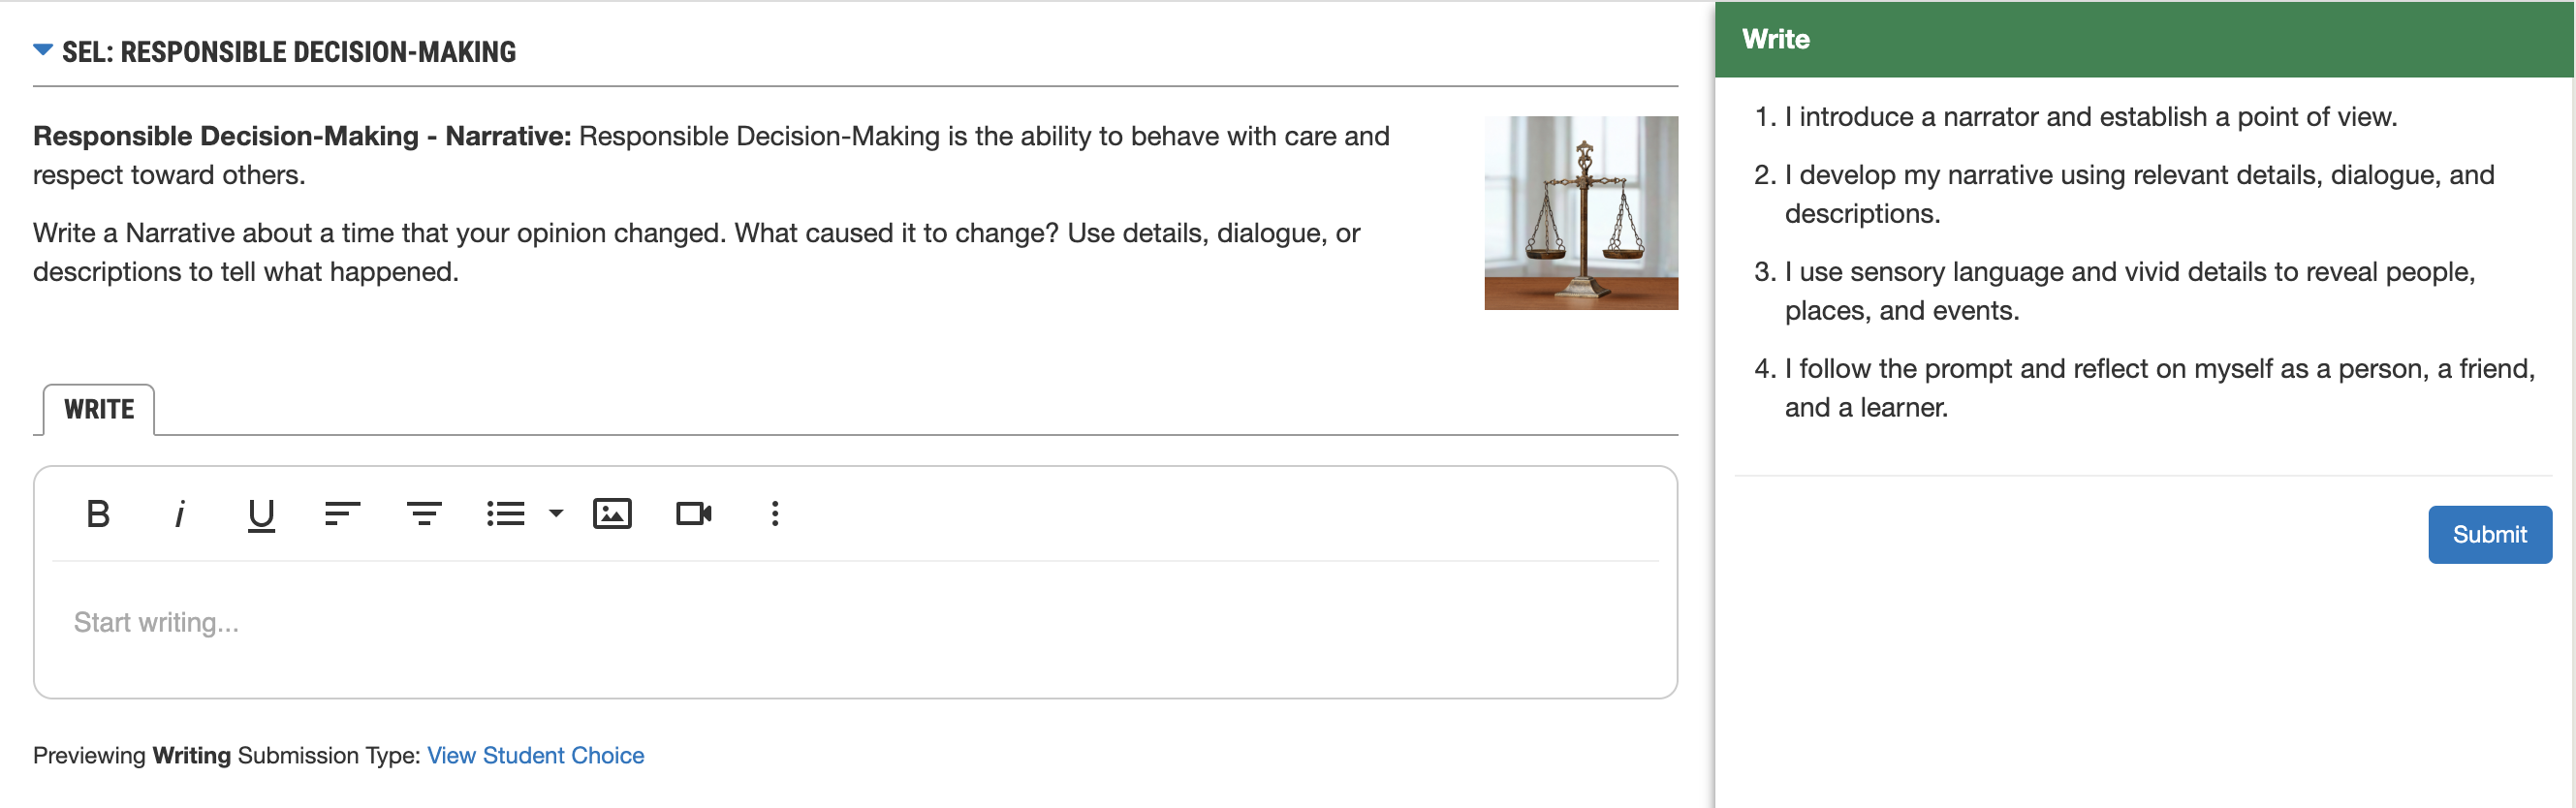Select the WRITE tab

(99, 410)
